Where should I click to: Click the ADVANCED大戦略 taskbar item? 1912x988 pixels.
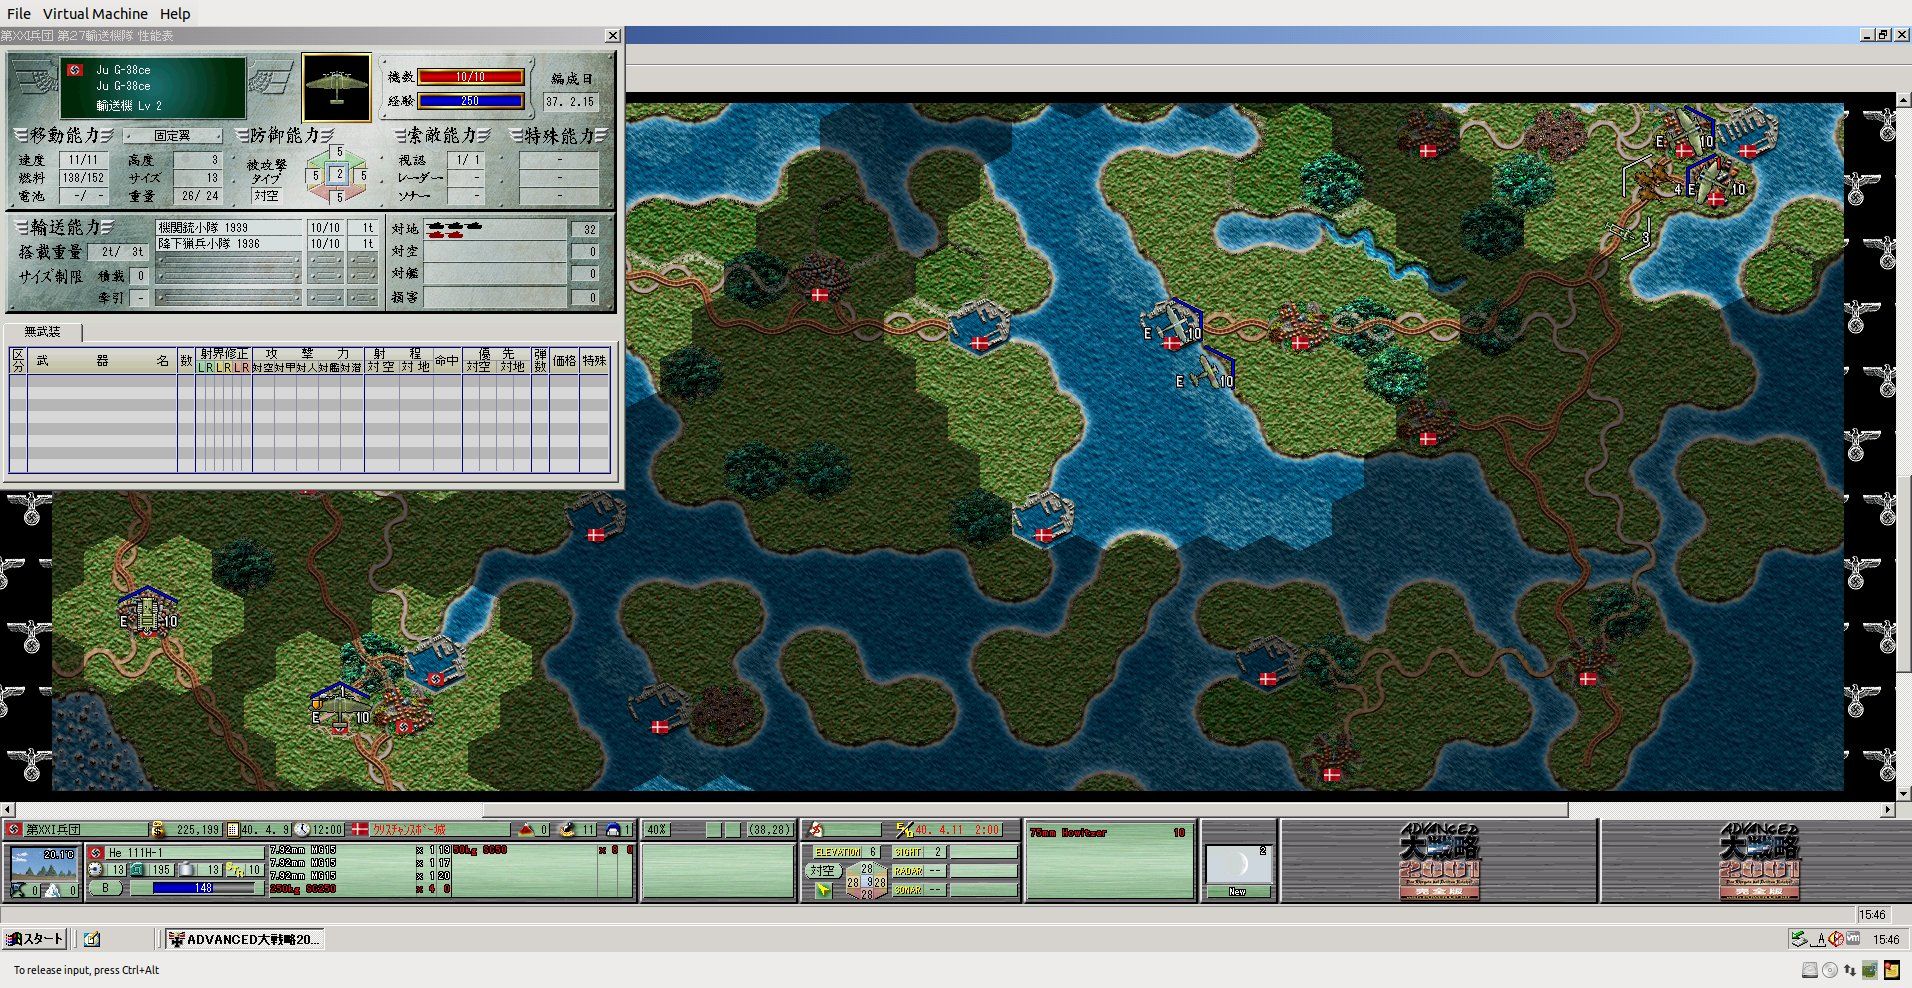pyautogui.click(x=243, y=939)
